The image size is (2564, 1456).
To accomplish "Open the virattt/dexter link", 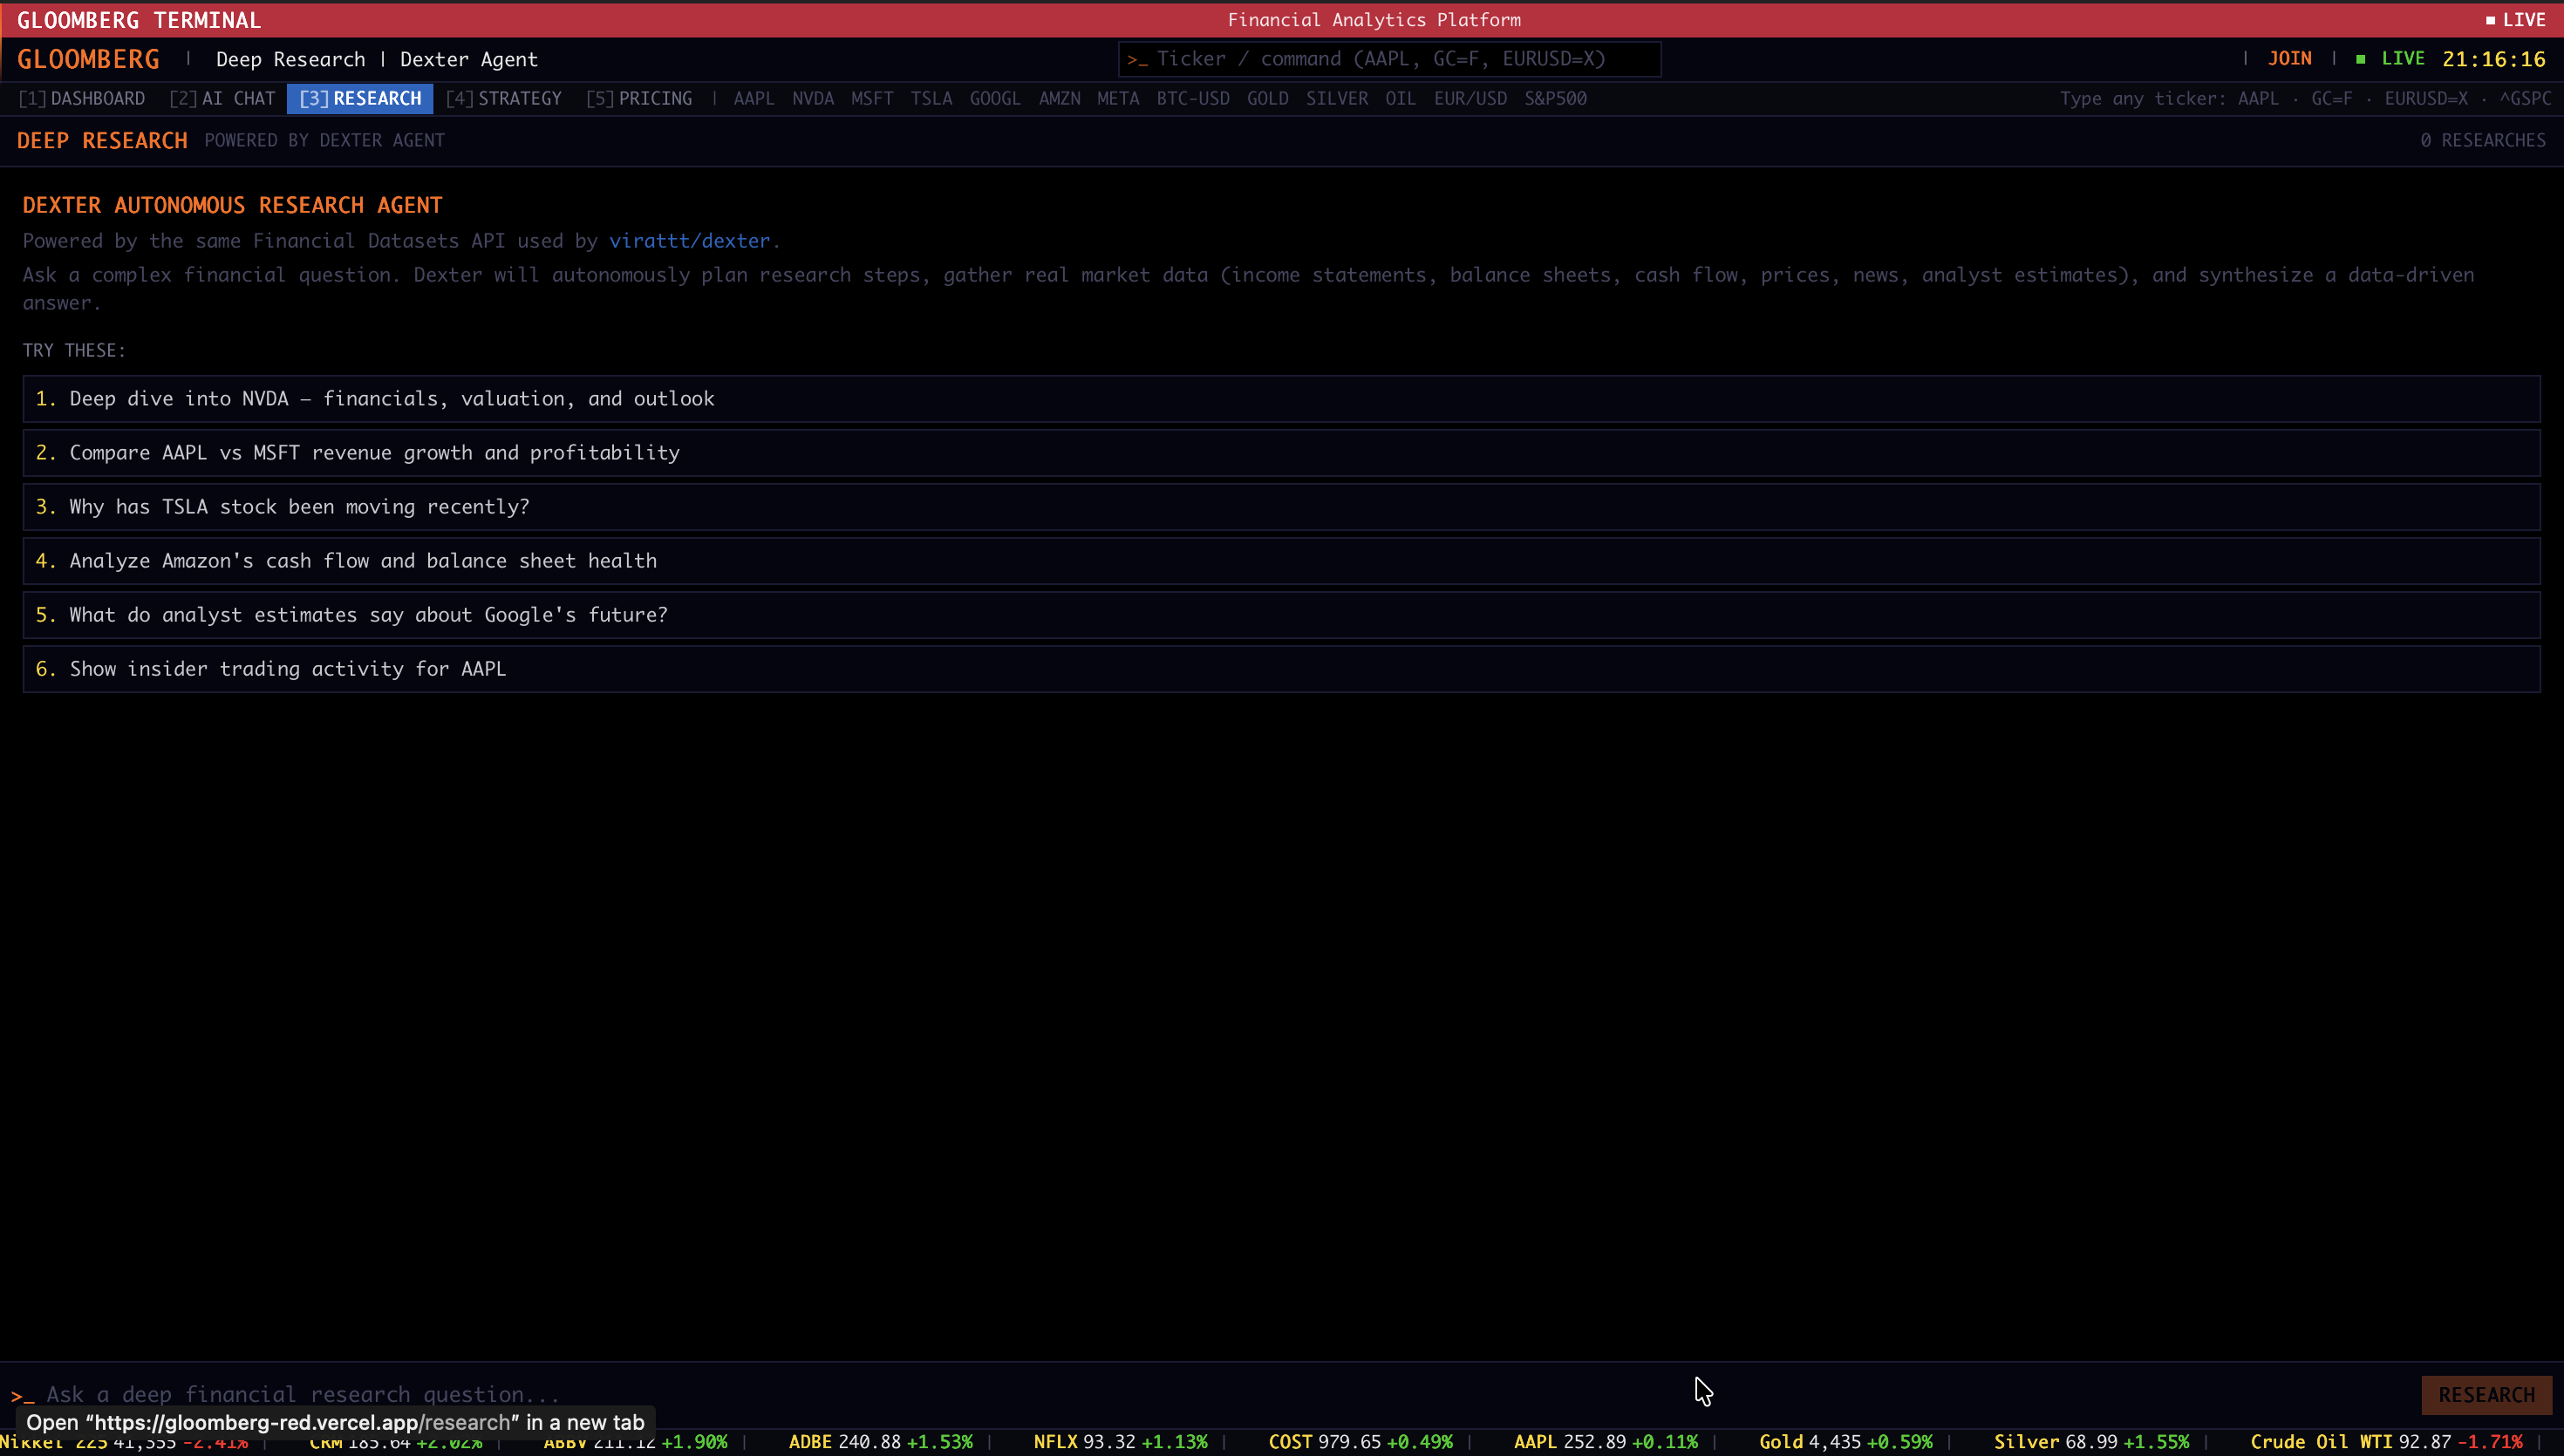I will pyautogui.click(x=689, y=241).
